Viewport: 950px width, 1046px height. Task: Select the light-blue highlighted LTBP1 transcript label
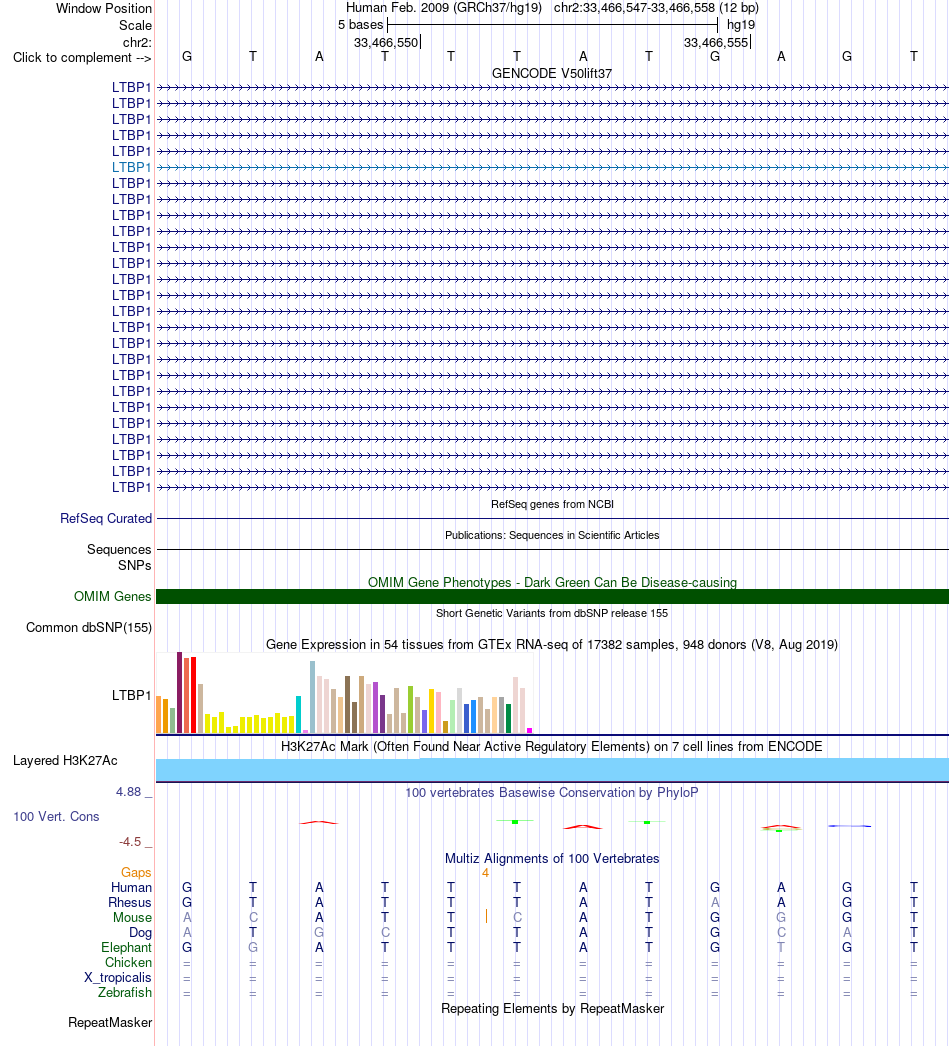[131, 167]
